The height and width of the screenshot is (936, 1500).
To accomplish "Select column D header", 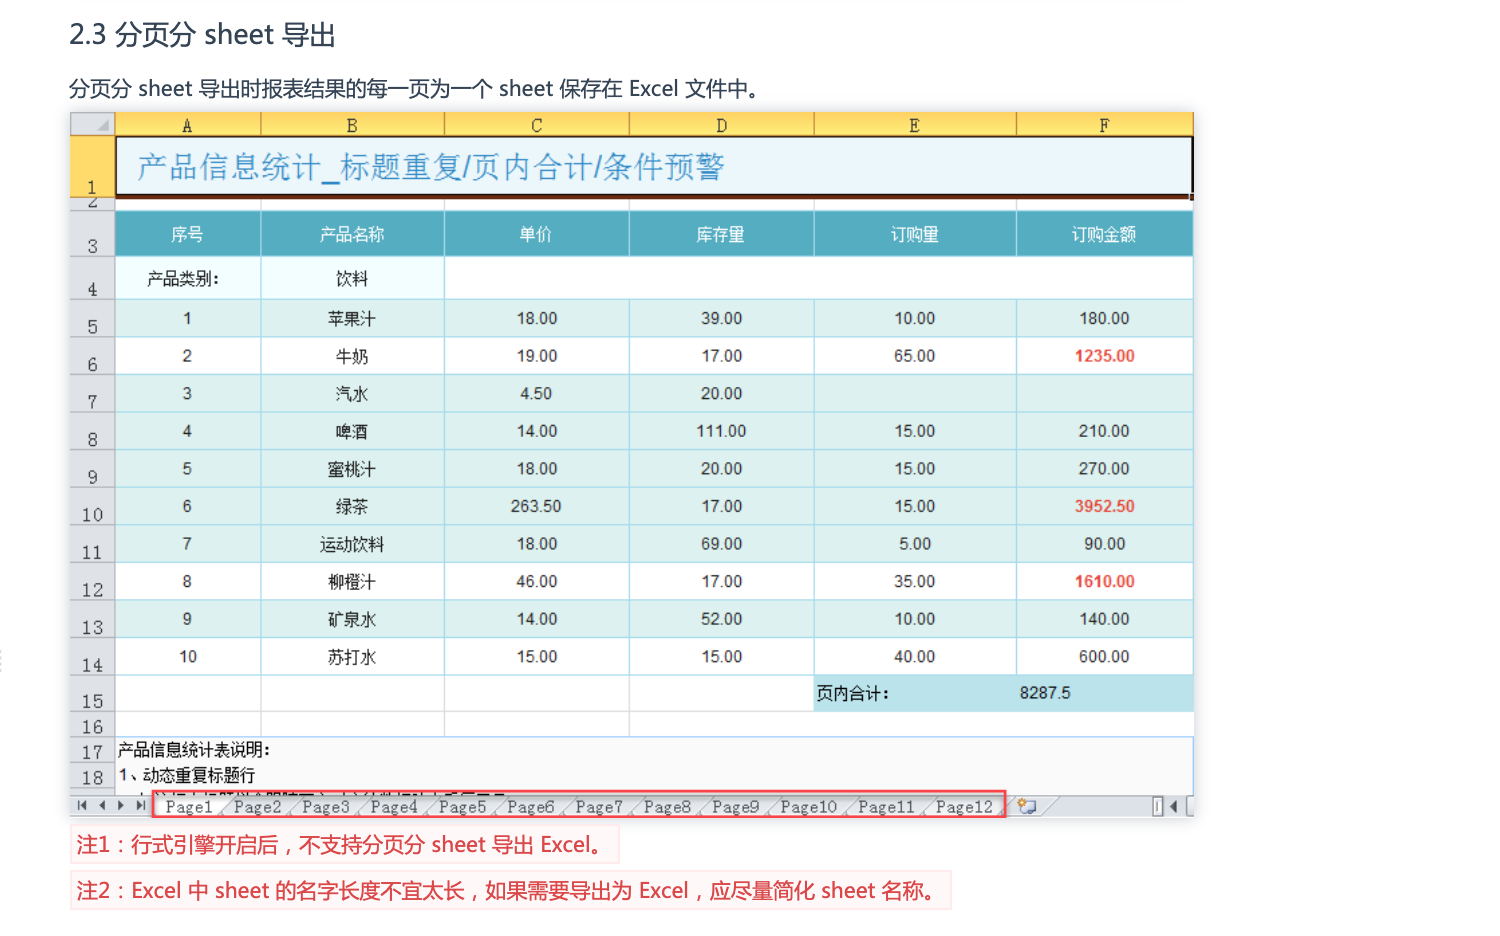I will [721, 125].
